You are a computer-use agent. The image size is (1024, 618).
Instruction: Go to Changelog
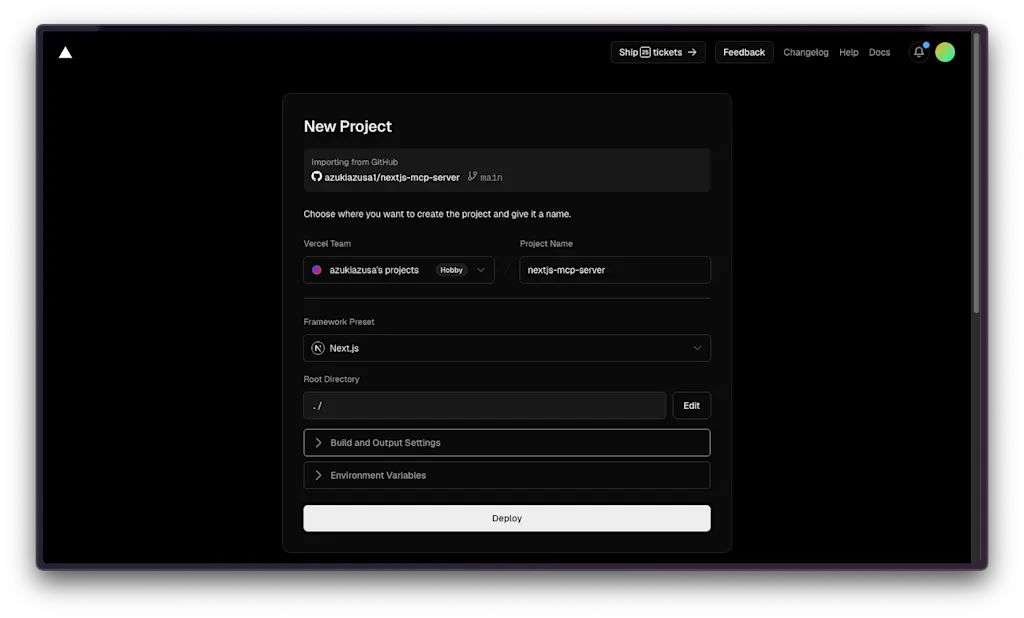pyautogui.click(x=805, y=52)
